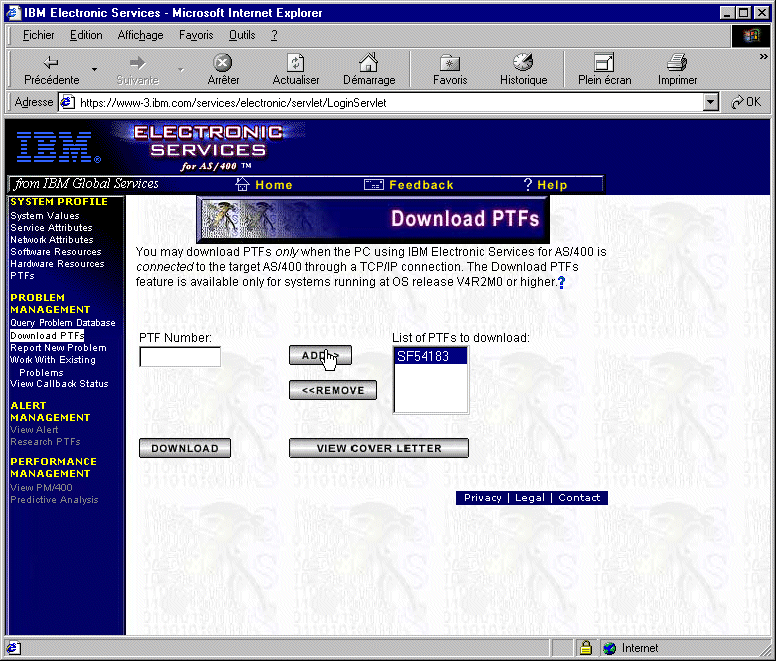This screenshot has height=661, width=776.
Task: Expand the toolbar overflow chevron
Action: pos(763,57)
